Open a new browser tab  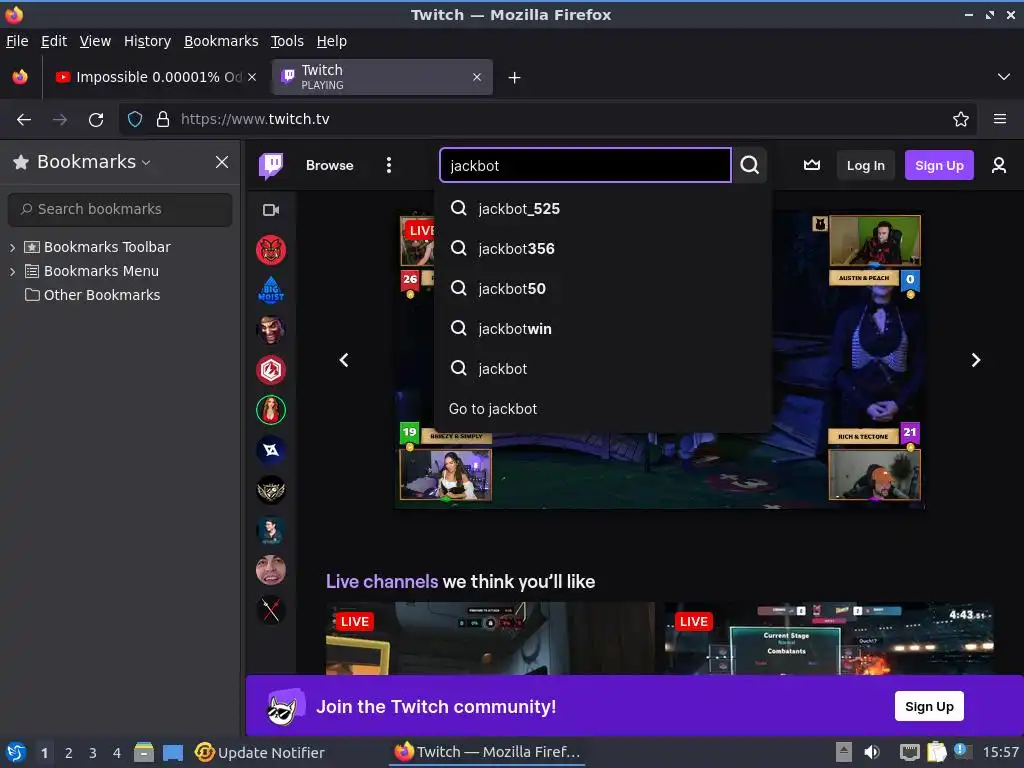514,78
